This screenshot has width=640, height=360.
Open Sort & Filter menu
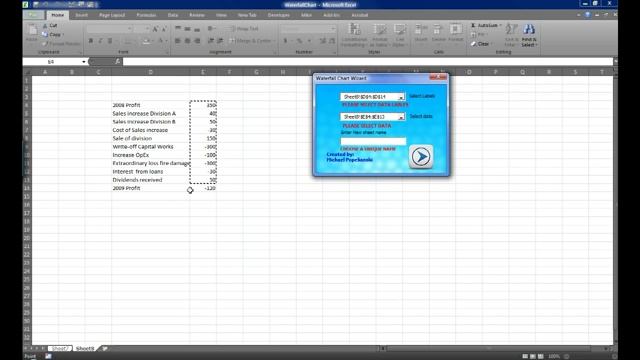pyautogui.click(x=511, y=35)
